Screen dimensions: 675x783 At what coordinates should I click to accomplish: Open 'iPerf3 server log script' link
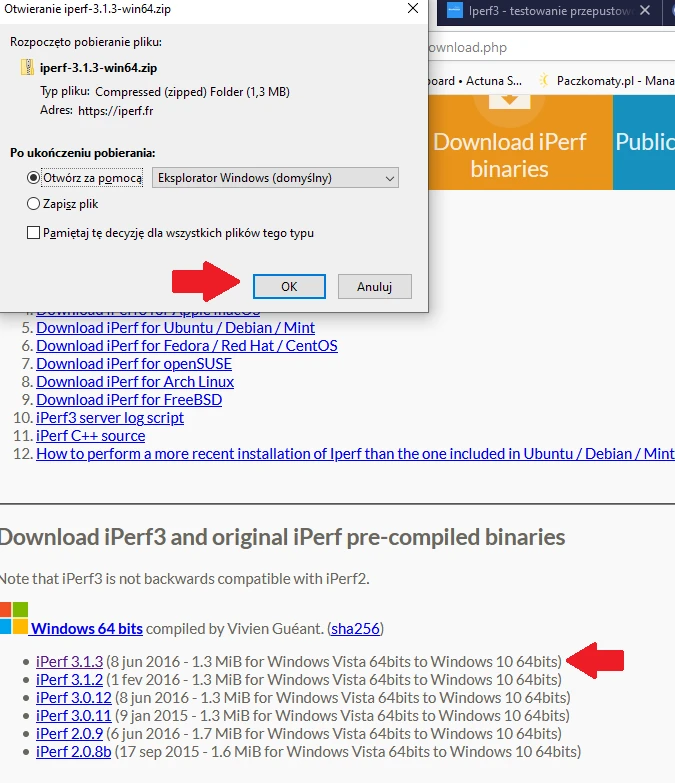(x=110, y=417)
